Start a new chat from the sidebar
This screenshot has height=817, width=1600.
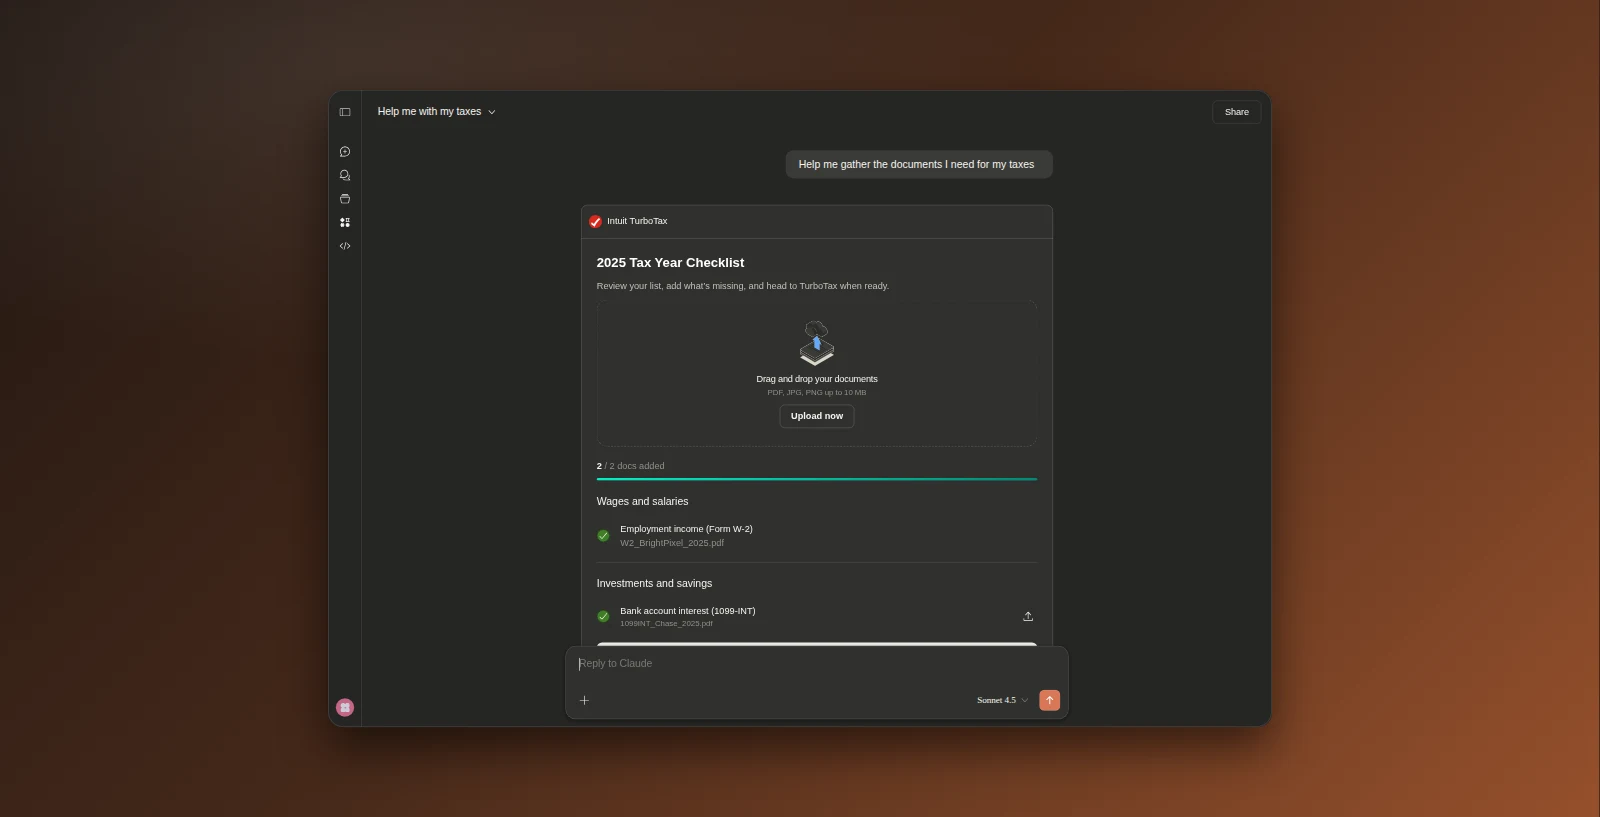(x=345, y=152)
